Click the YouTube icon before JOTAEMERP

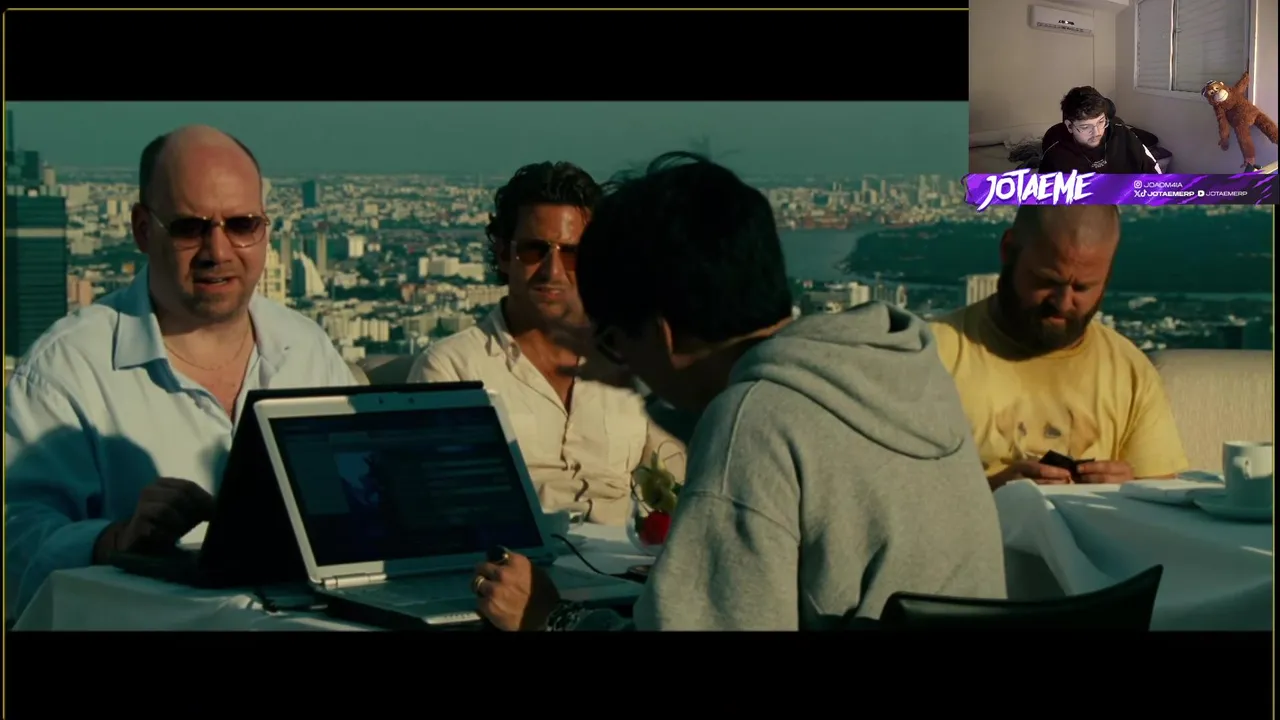[x=1201, y=194]
